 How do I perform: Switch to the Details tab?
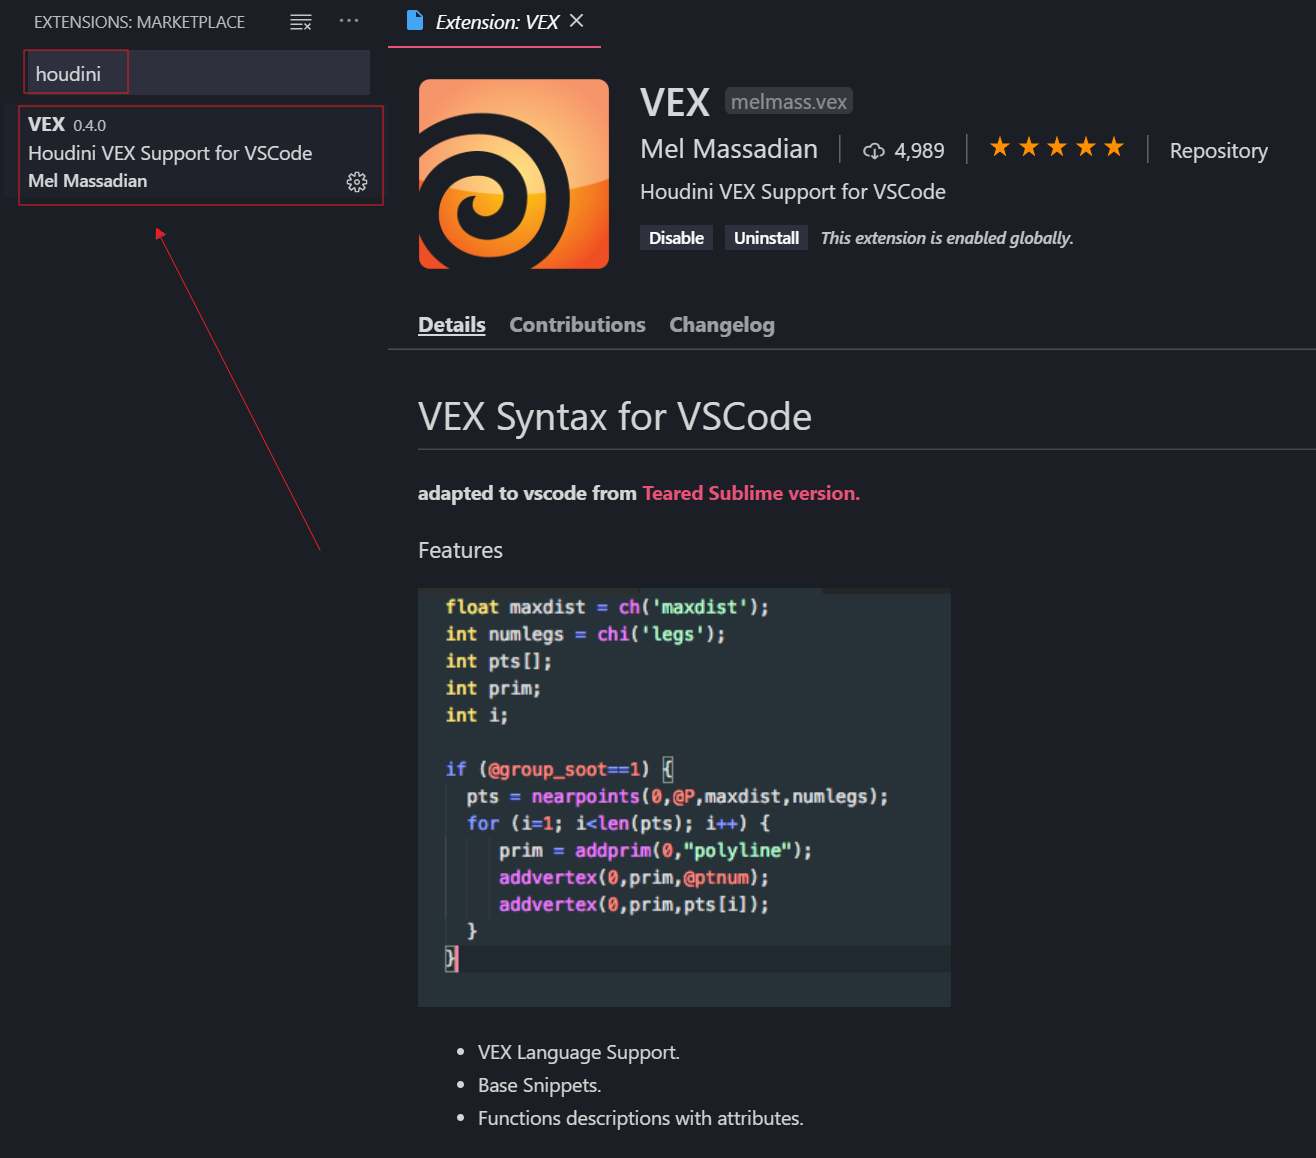point(452,325)
